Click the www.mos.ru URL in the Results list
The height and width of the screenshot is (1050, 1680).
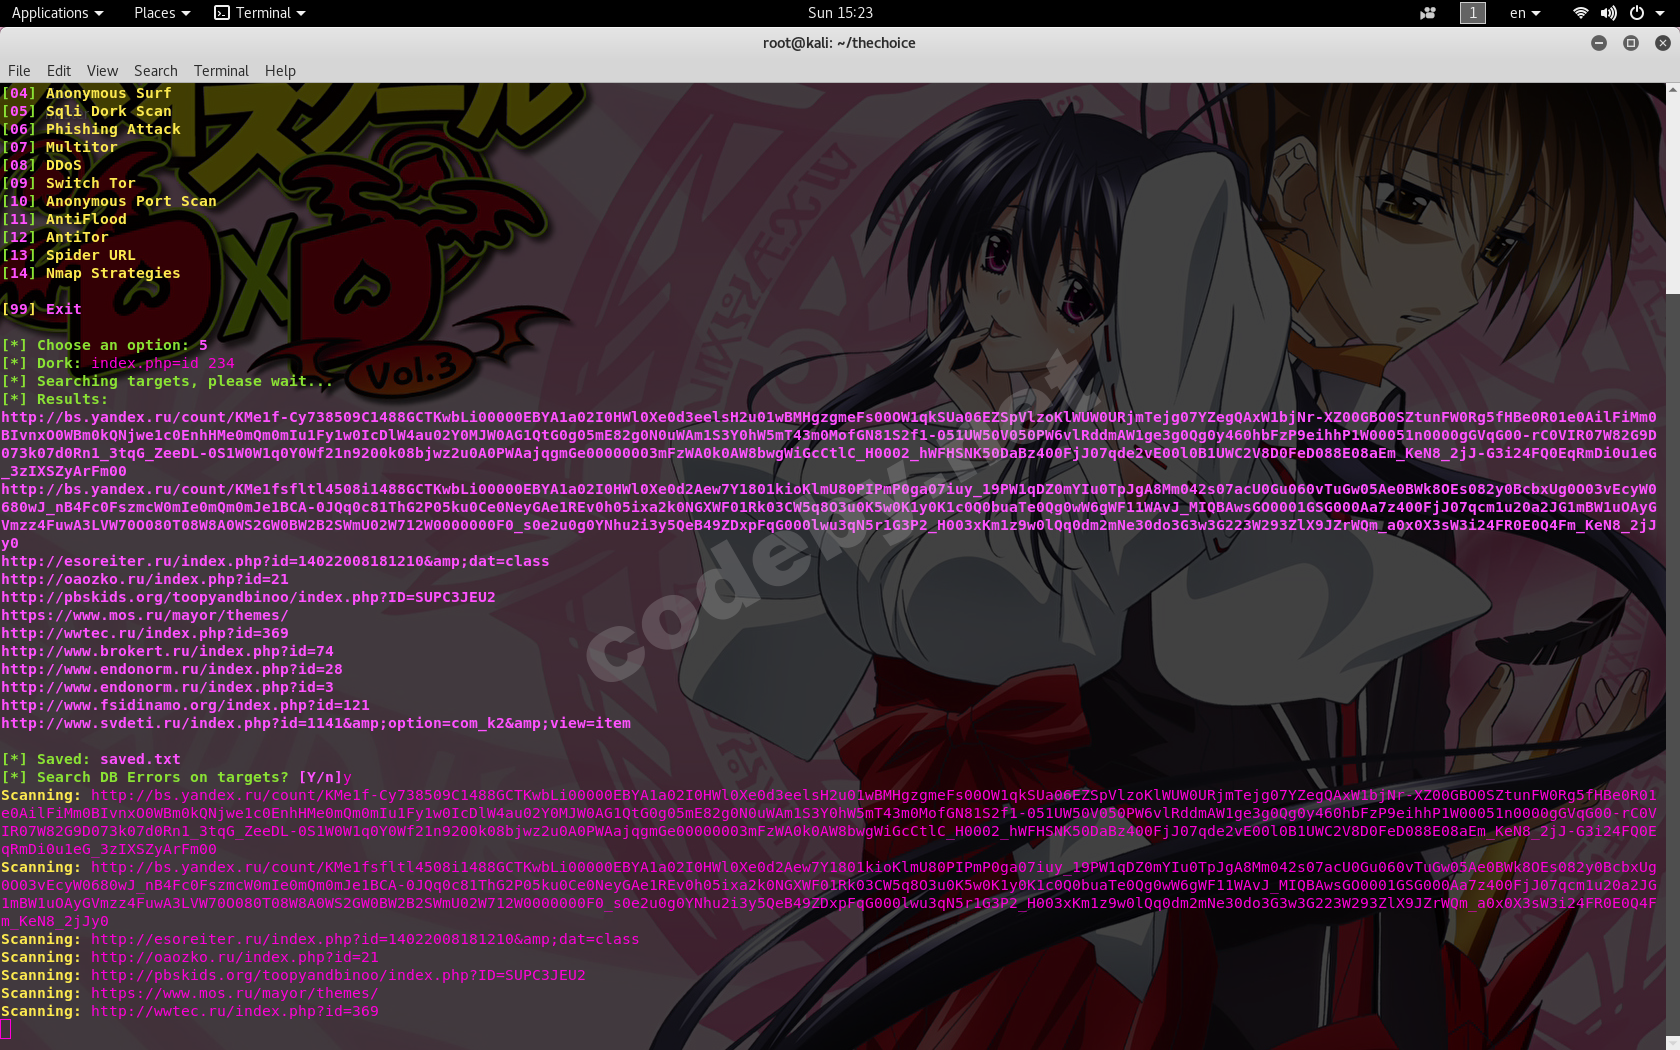tap(145, 615)
